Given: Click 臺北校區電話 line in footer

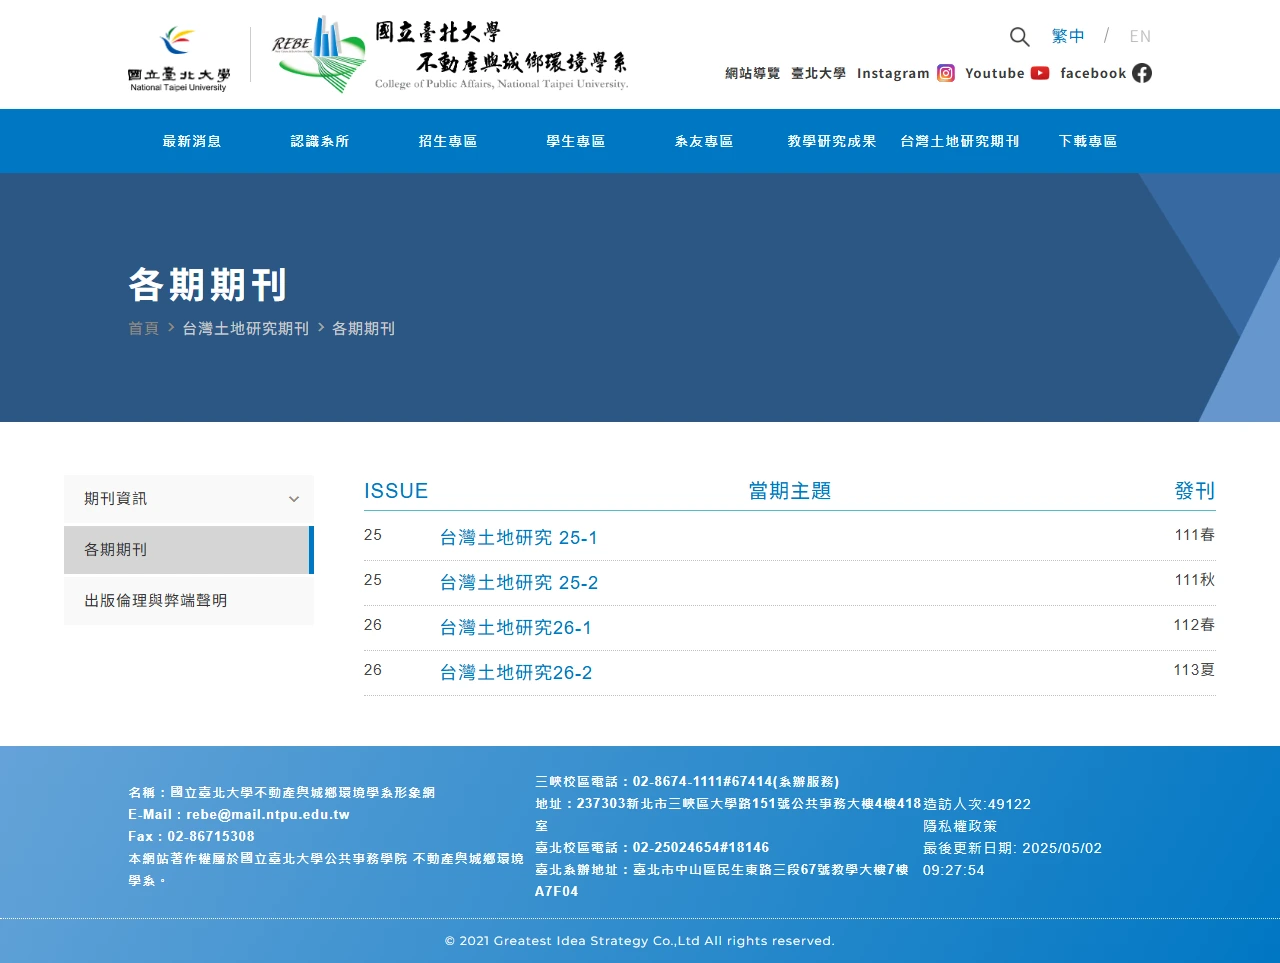Looking at the screenshot, I should pos(652,847).
